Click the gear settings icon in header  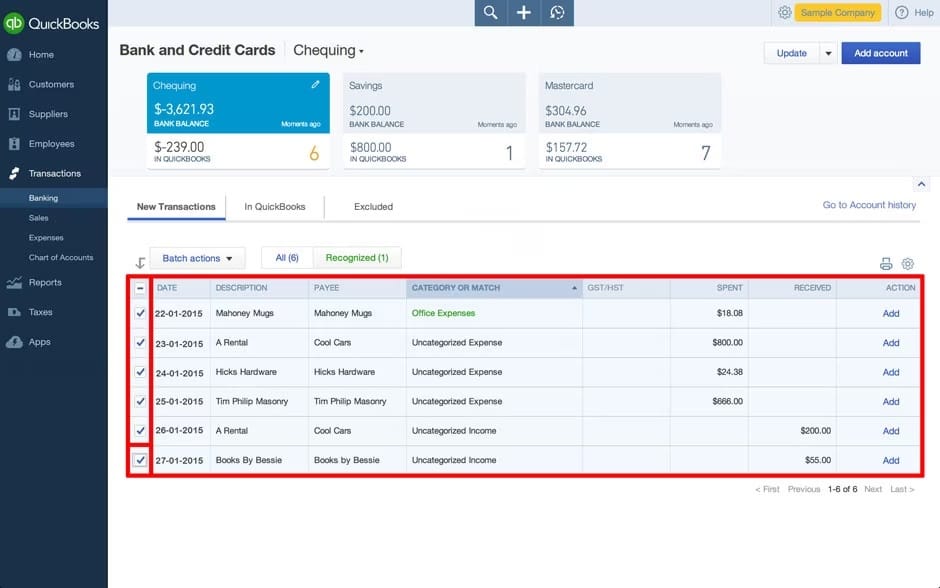(784, 12)
